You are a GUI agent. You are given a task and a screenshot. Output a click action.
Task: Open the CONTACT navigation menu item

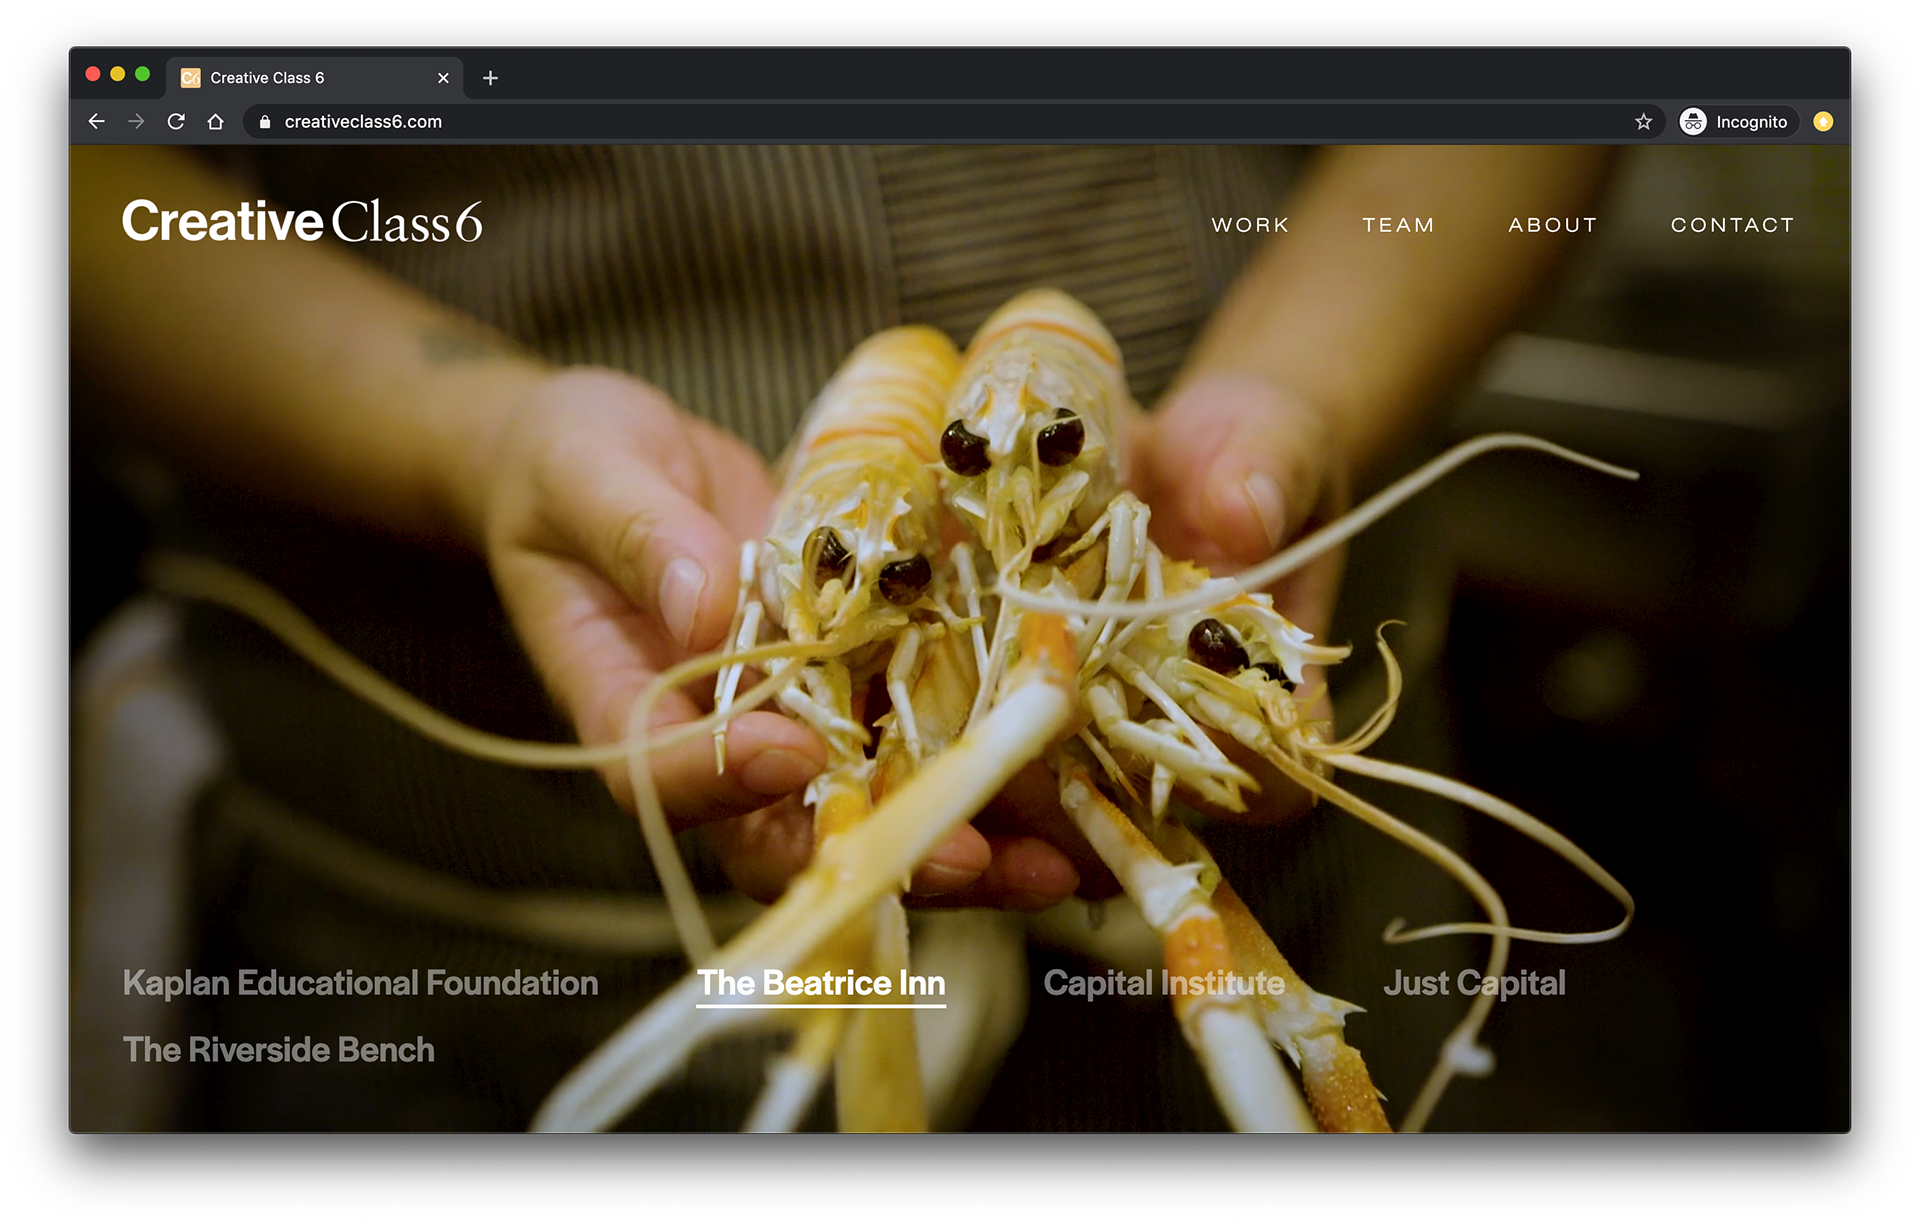pos(1732,225)
